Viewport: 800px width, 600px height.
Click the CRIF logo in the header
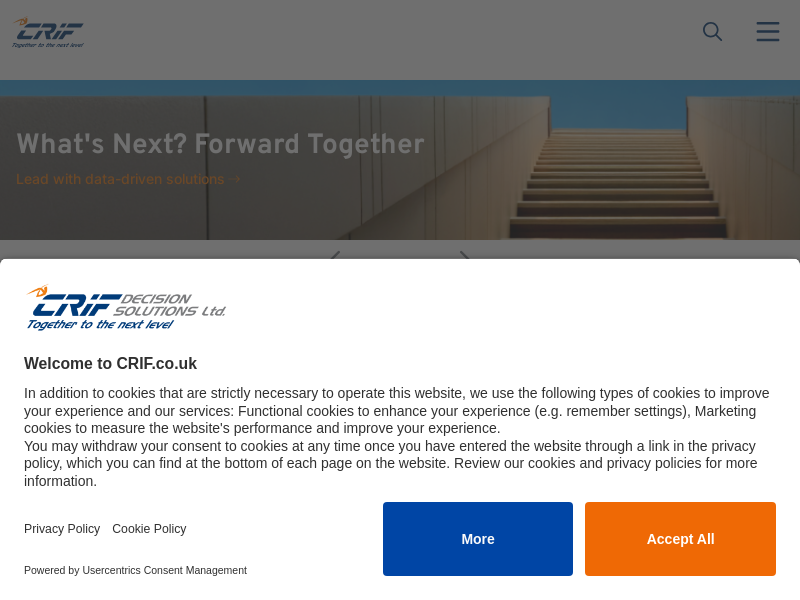pos(48,32)
